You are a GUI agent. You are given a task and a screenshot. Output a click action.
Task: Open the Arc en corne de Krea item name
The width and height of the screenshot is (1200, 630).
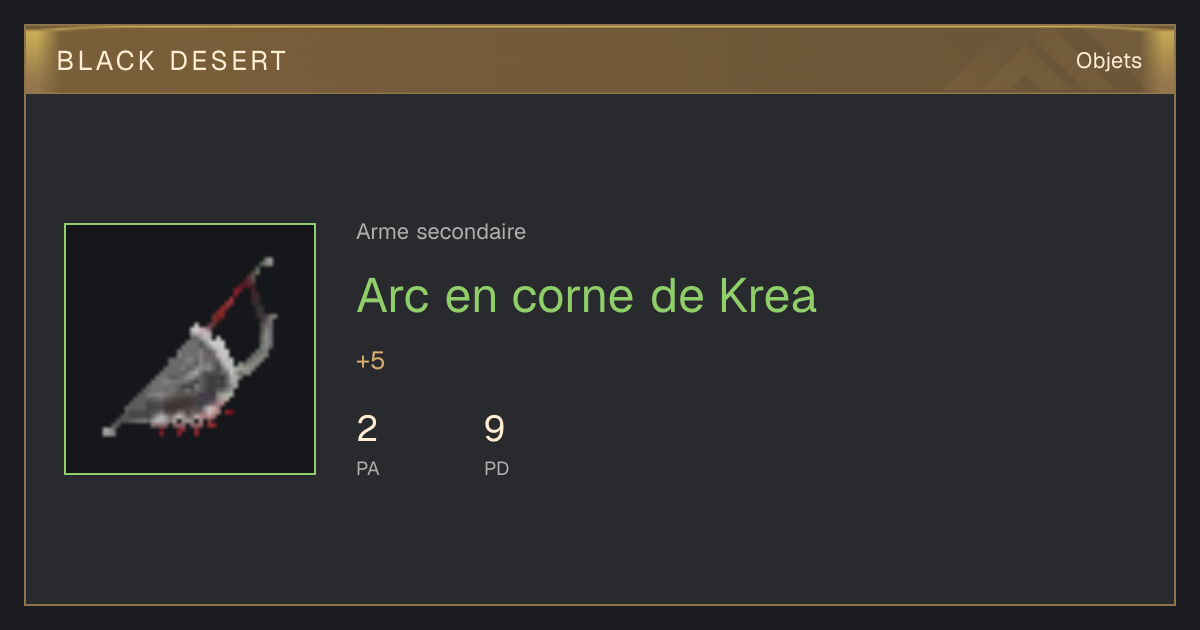[x=586, y=295]
